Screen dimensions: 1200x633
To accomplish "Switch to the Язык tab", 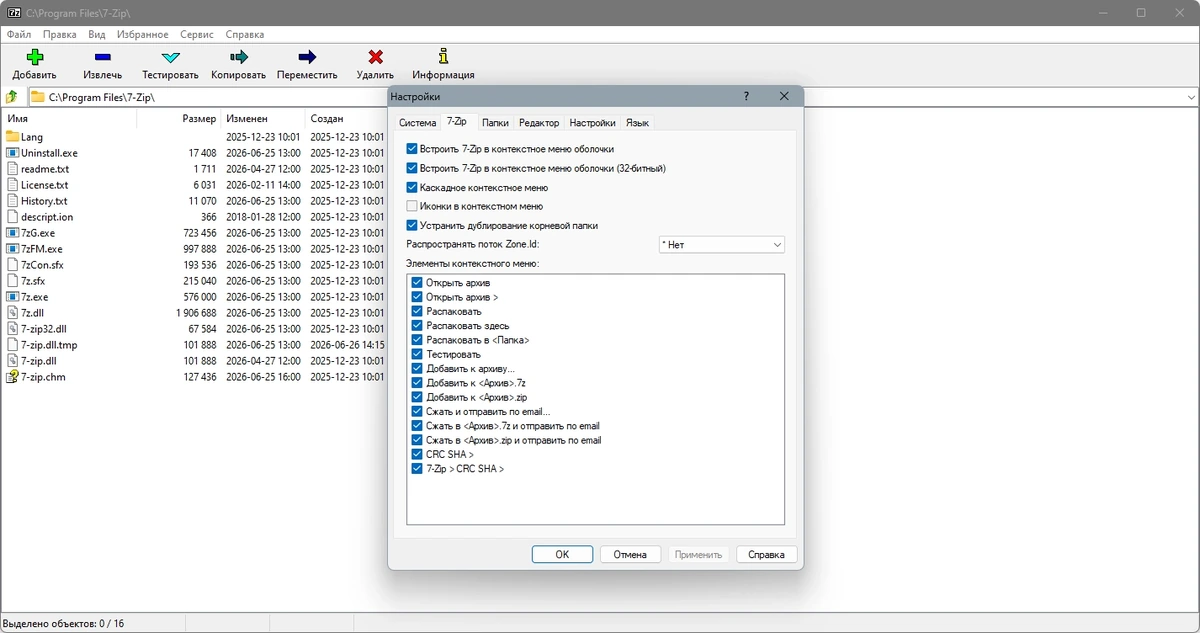I will [638, 123].
